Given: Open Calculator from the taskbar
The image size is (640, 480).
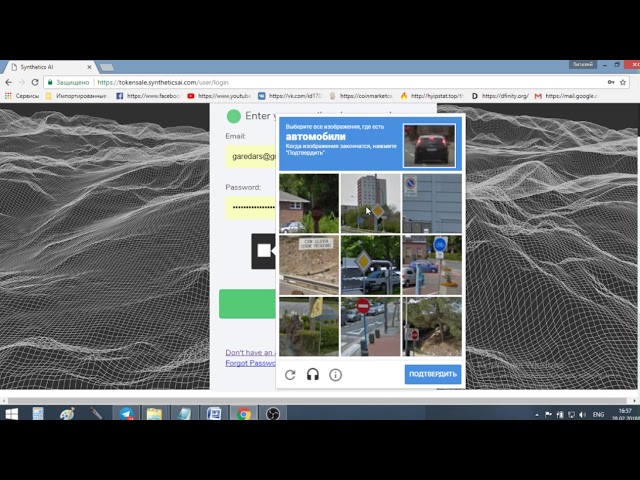Looking at the screenshot, I should 38,414.
